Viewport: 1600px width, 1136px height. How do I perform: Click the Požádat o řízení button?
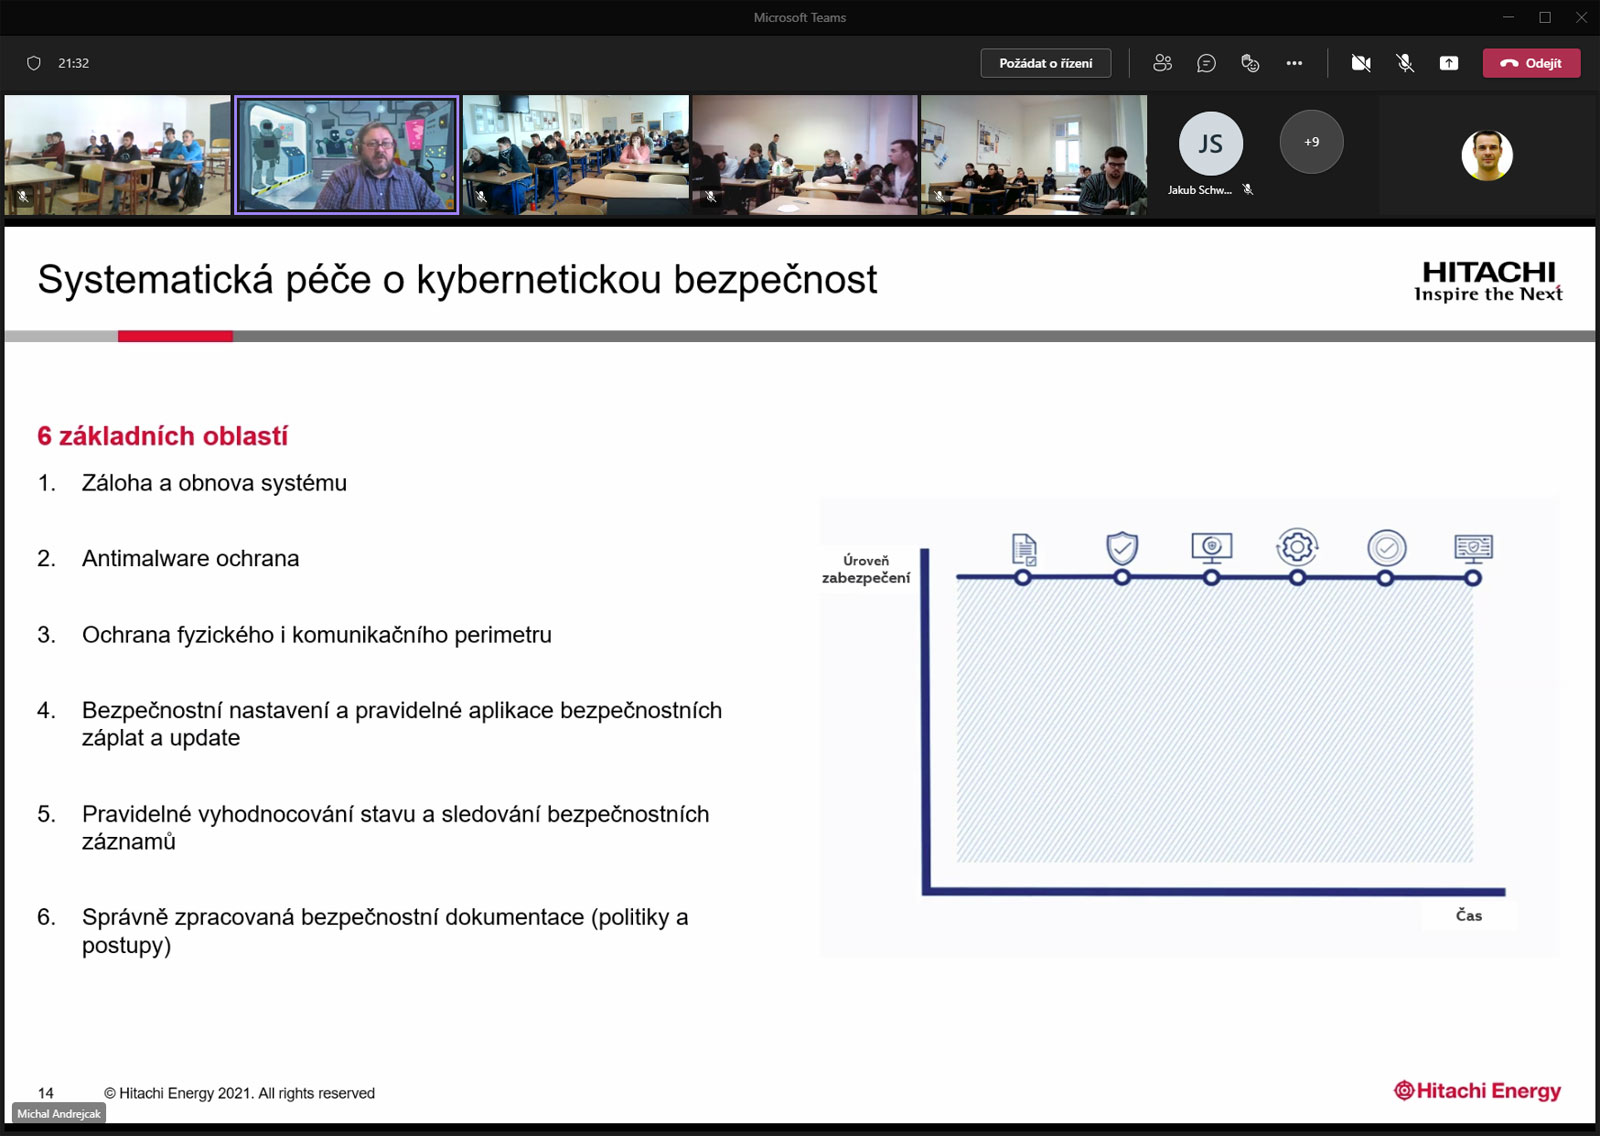[1045, 63]
